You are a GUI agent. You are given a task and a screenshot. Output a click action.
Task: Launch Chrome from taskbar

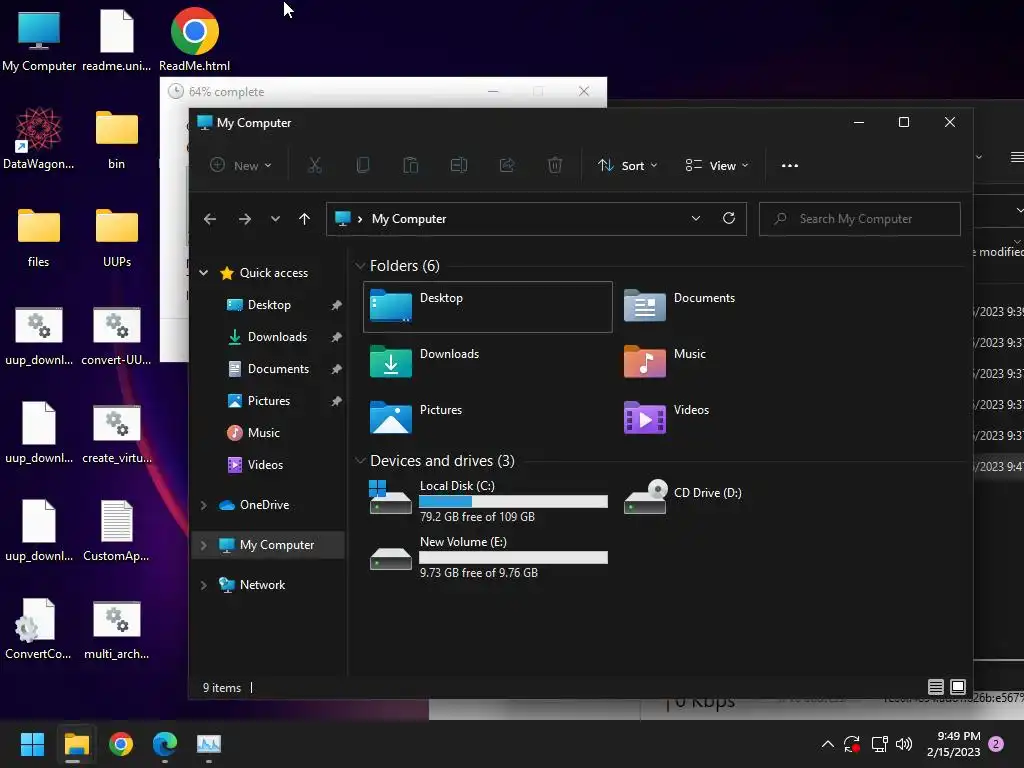point(121,744)
